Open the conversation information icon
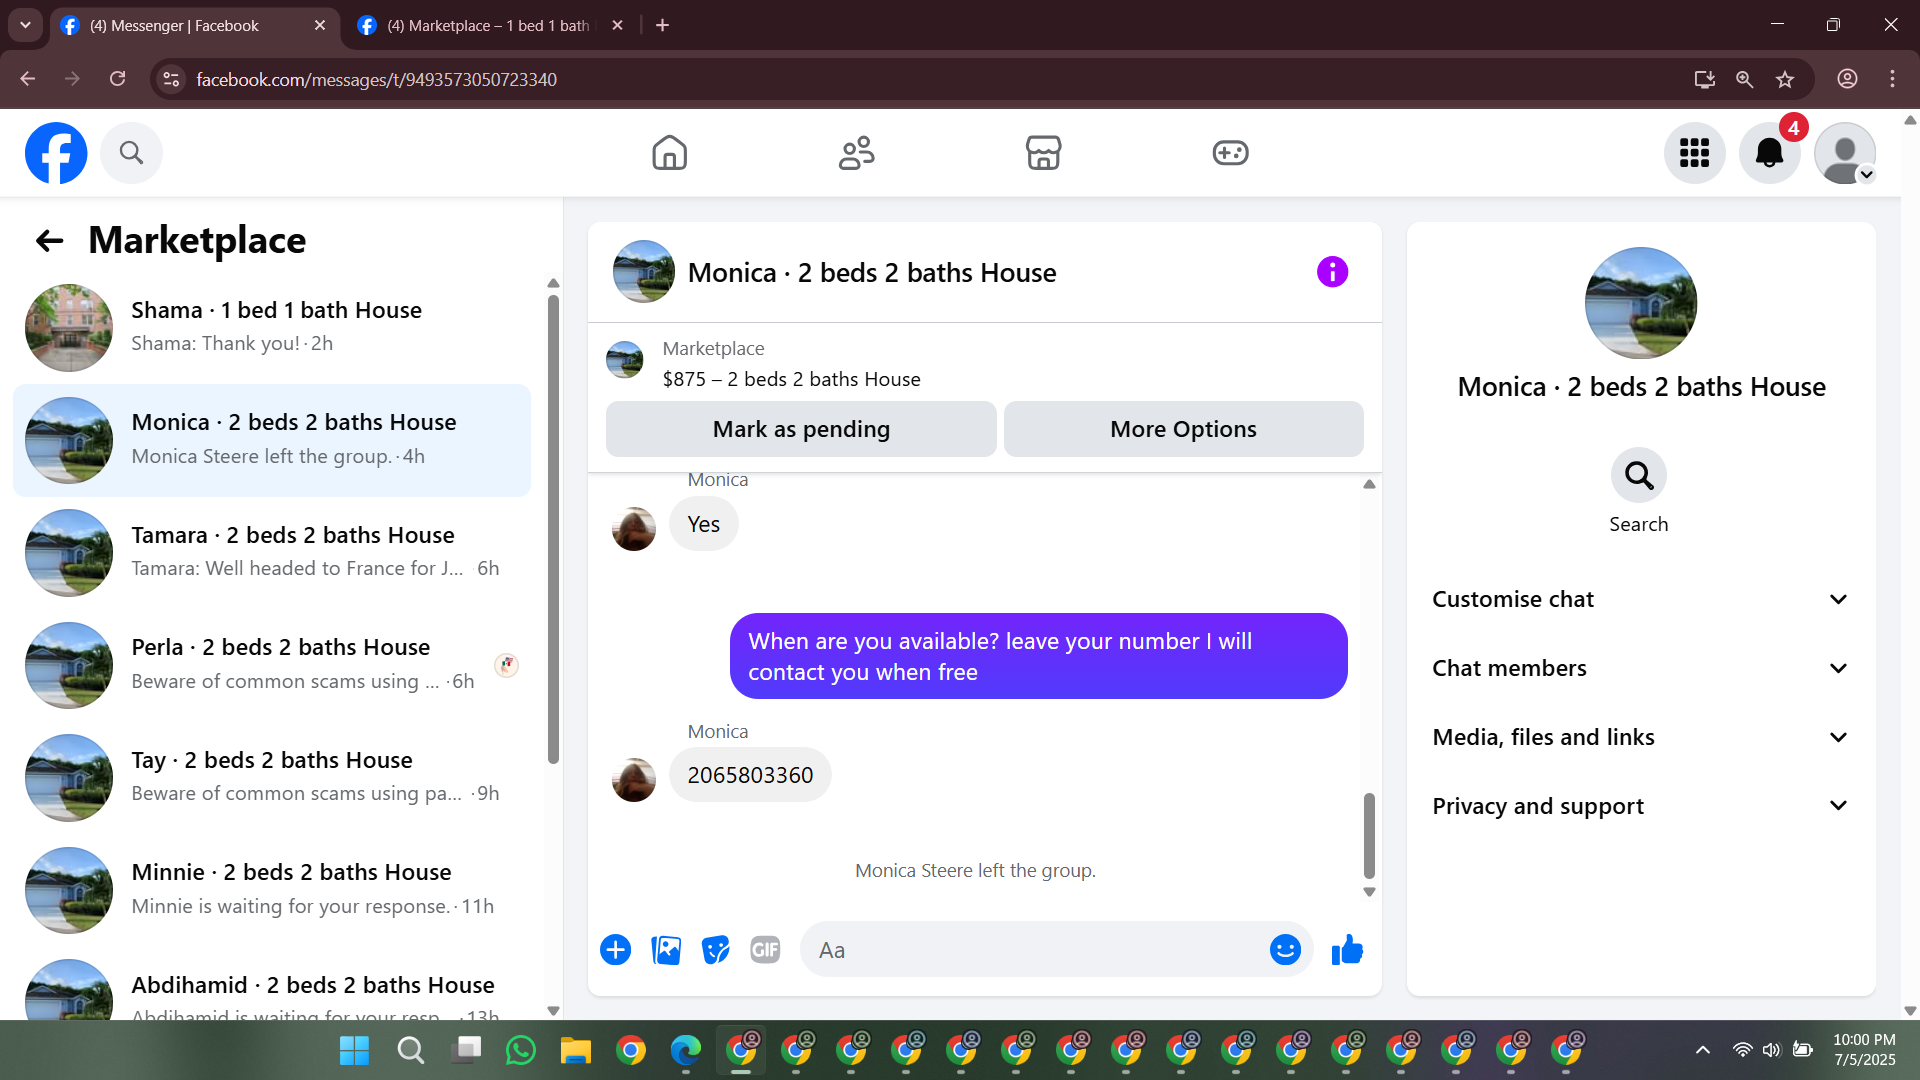Image resolution: width=1920 pixels, height=1080 pixels. tap(1332, 272)
